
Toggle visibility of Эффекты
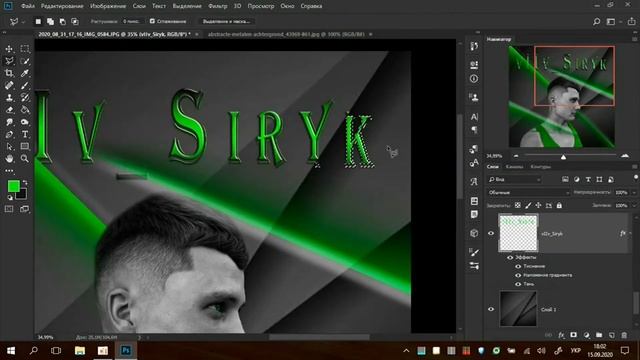[510, 258]
